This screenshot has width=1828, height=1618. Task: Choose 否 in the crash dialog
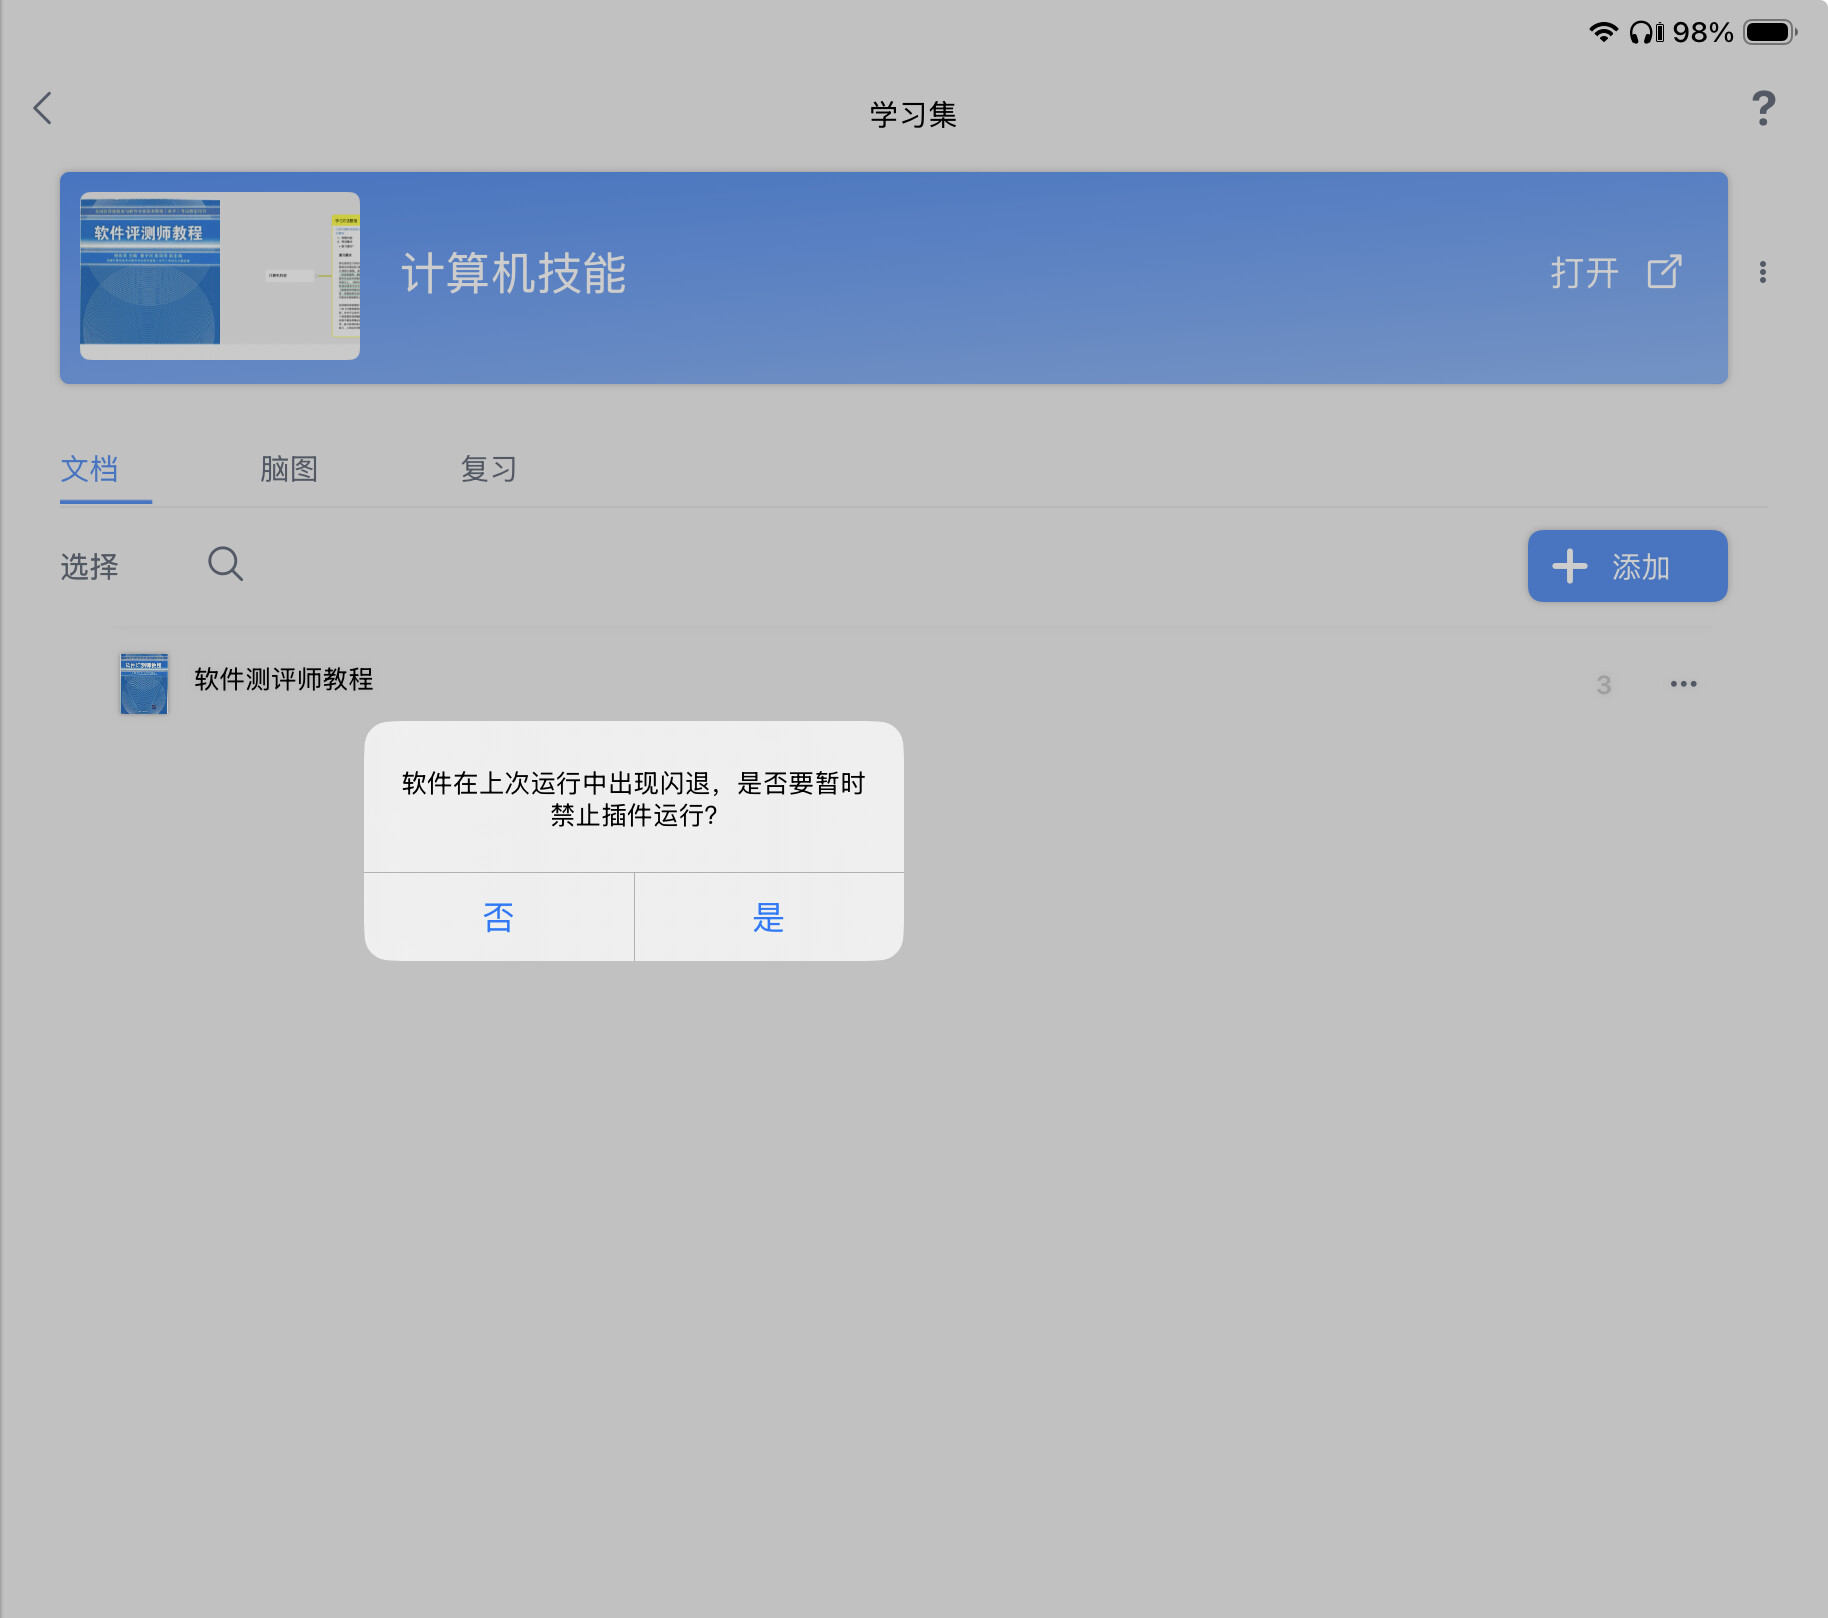(x=498, y=917)
